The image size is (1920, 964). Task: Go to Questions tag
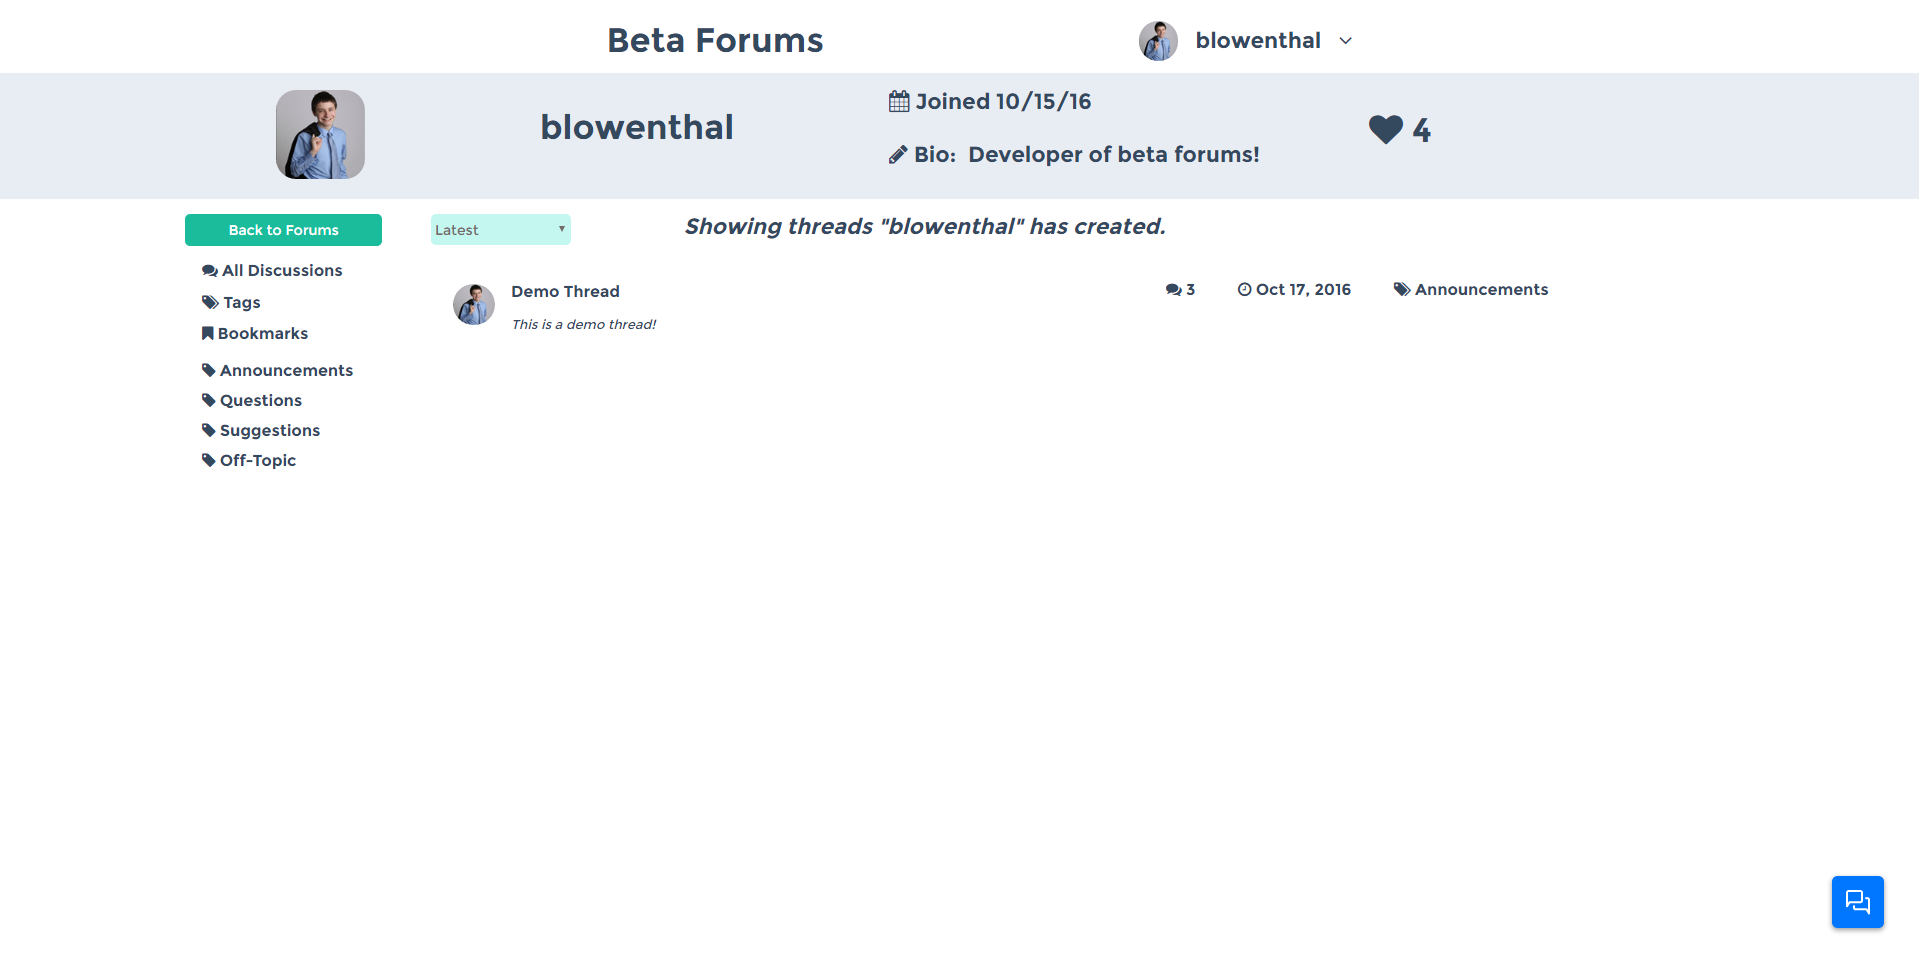click(260, 401)
